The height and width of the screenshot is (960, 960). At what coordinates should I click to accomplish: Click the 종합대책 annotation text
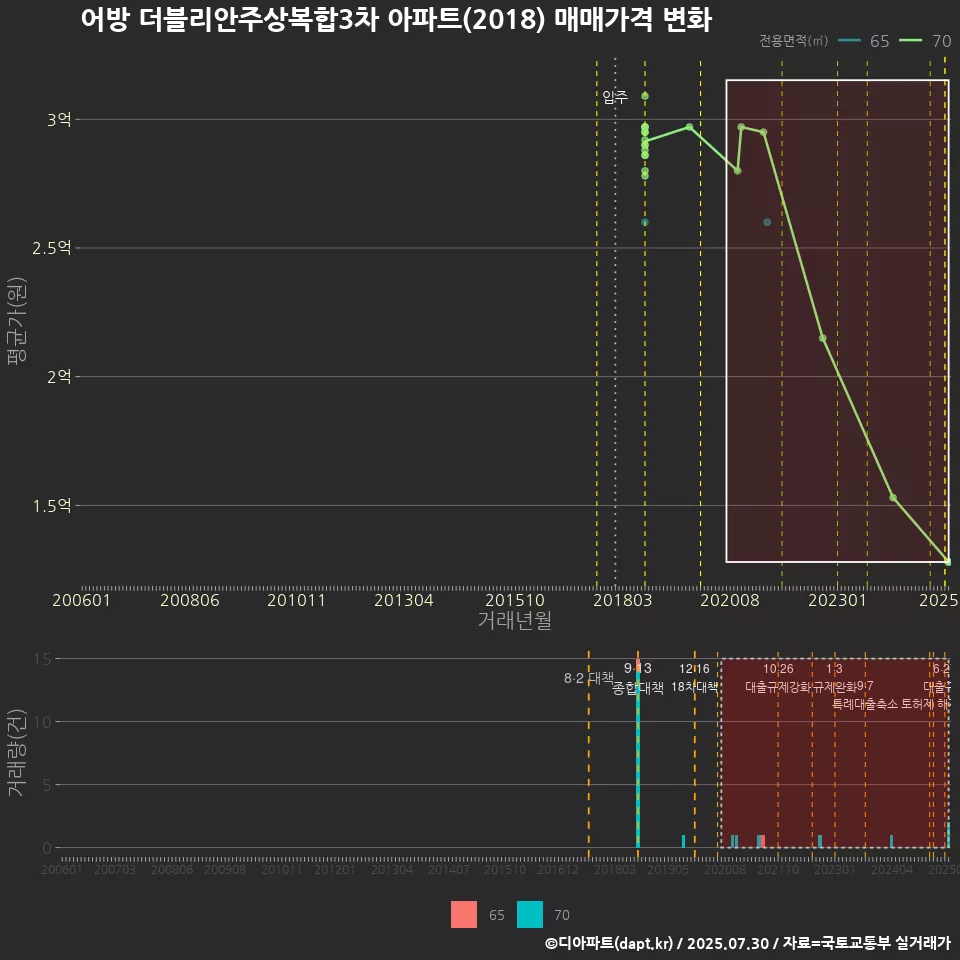[637, 688]
